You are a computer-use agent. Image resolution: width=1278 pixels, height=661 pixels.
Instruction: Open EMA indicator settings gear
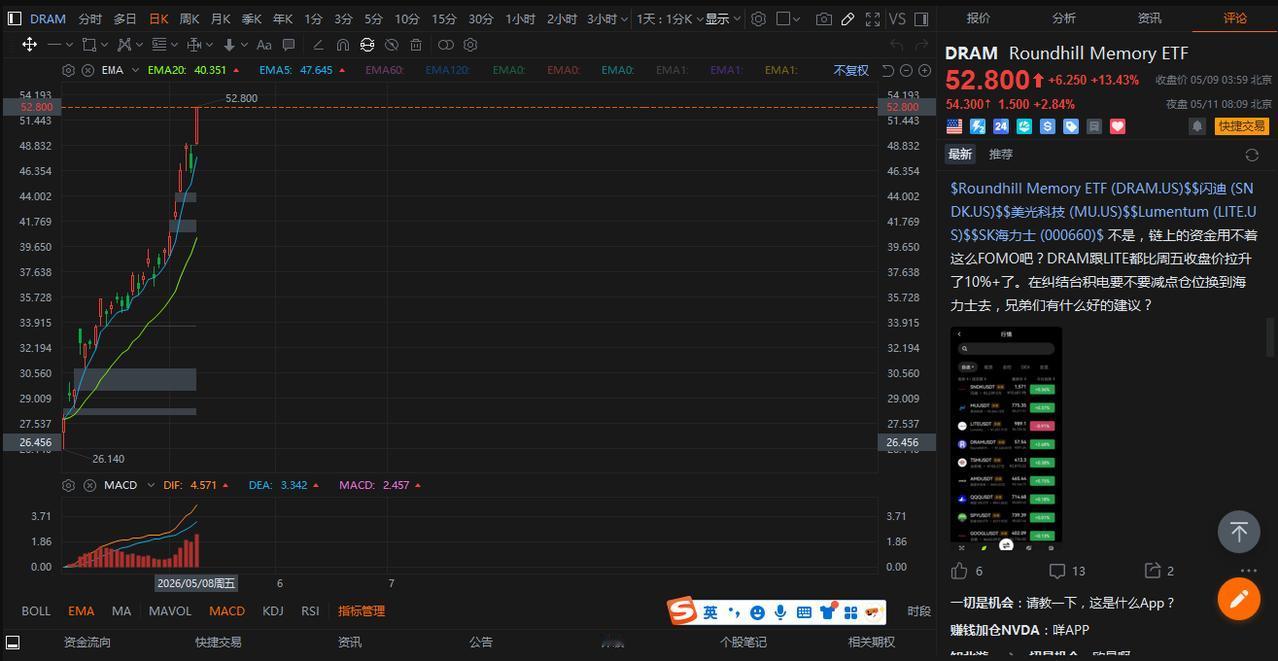[68, 70]
